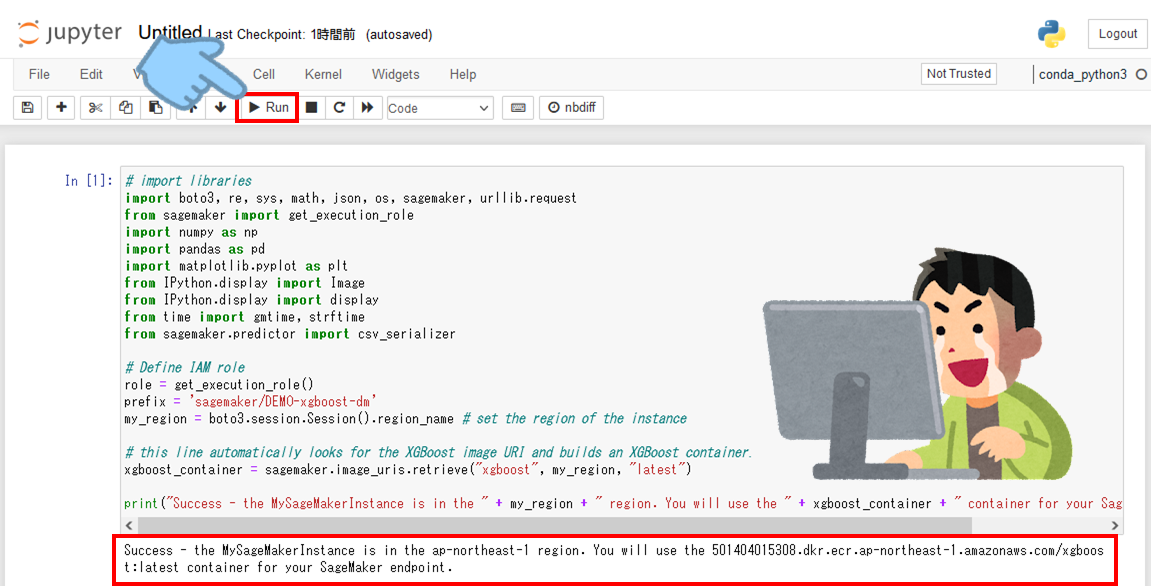The height and width of the screenshot is (586, 1151).
Task: Click the prefix assignment line
Action: point(250,402)
